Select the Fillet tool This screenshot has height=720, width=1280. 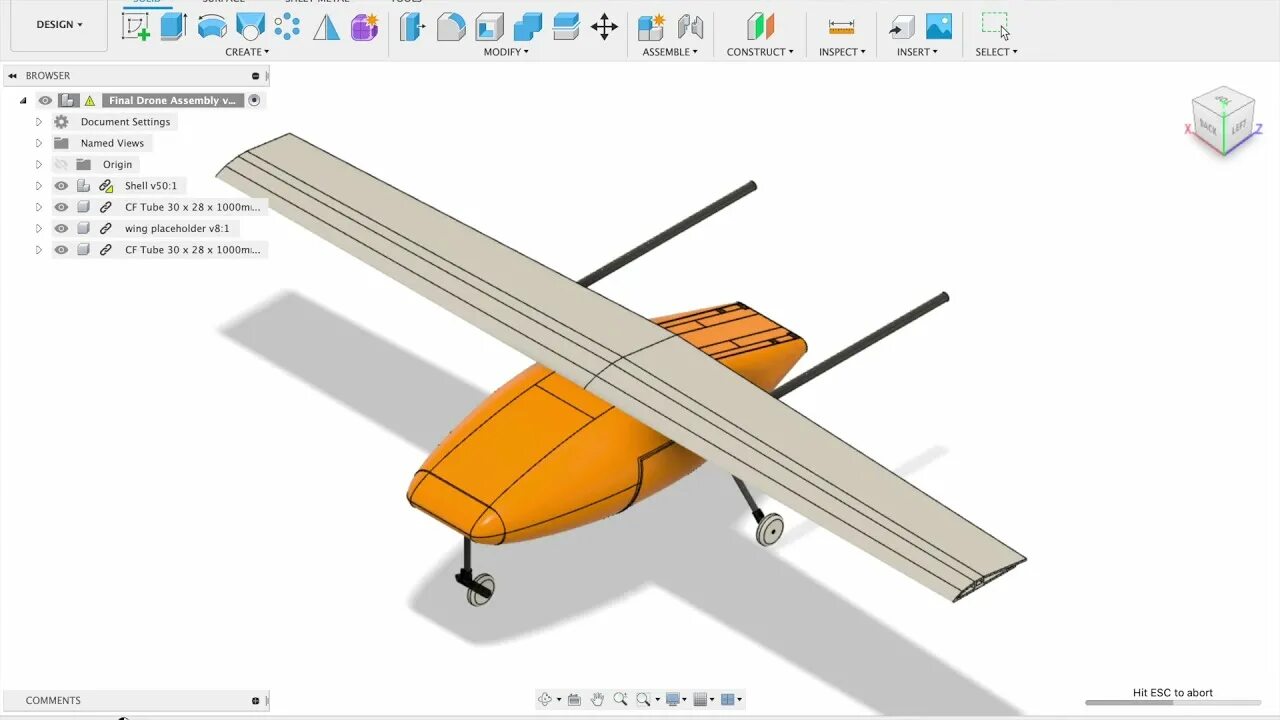[x=451, y=26]
